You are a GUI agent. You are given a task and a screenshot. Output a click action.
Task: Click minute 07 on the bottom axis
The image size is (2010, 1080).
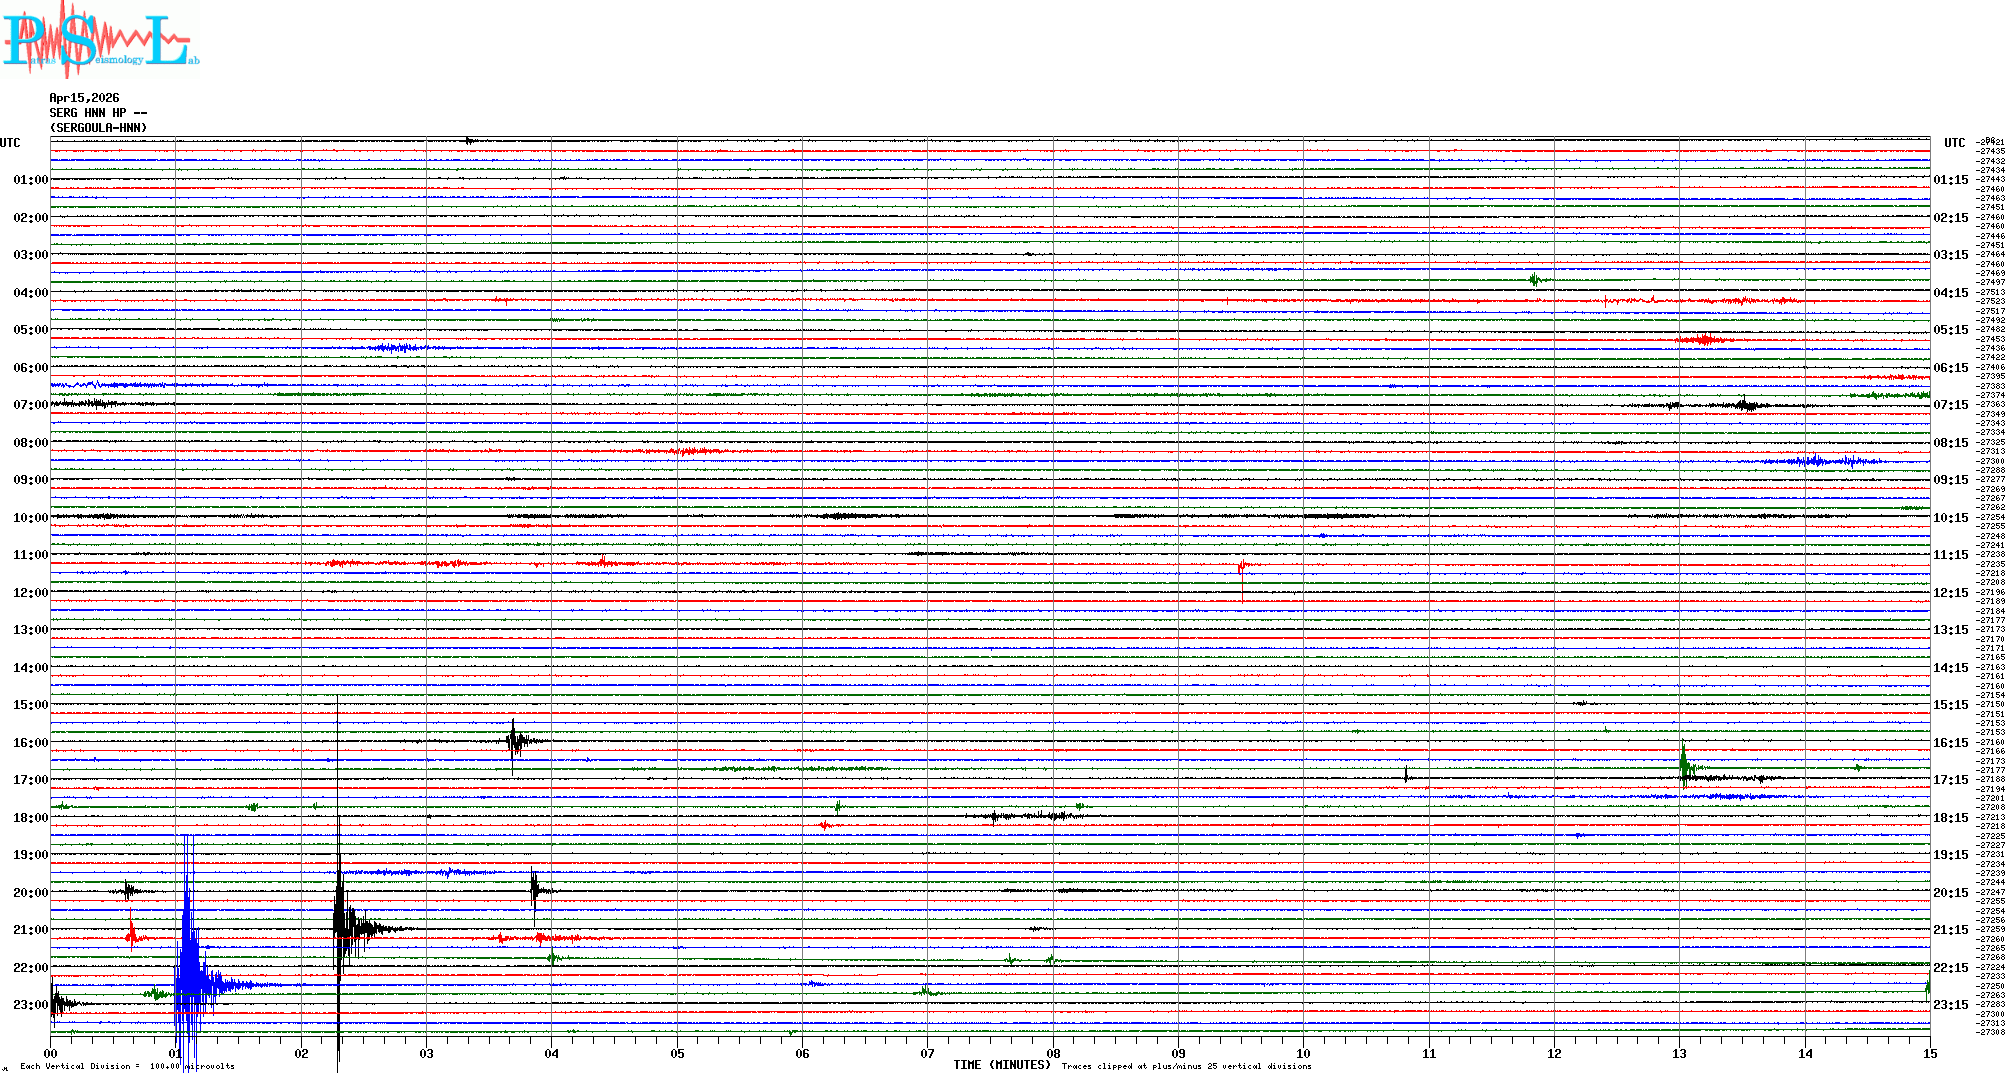click(927, 1053)
